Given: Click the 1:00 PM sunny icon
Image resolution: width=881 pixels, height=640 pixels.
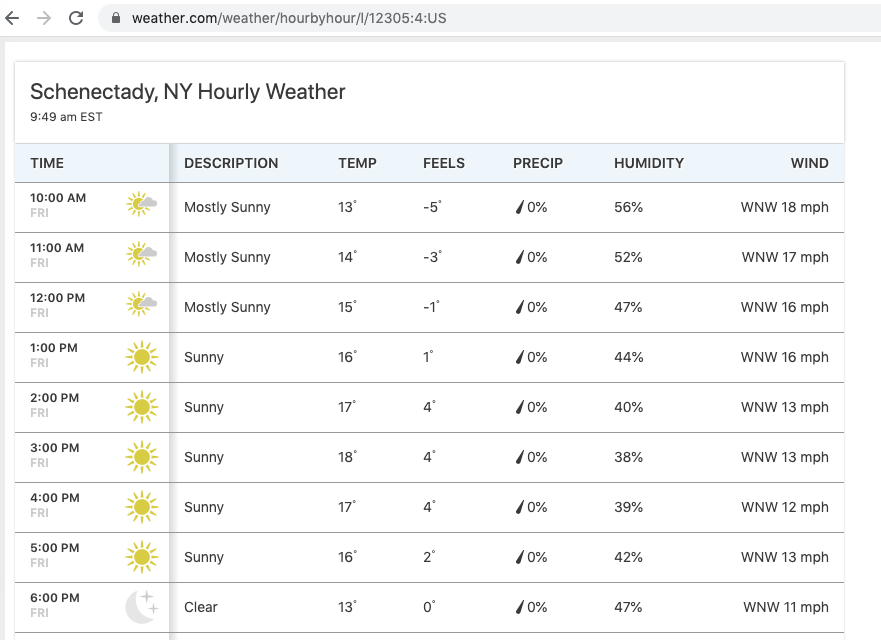Looking at the screenshot, I should click(142, 357).
